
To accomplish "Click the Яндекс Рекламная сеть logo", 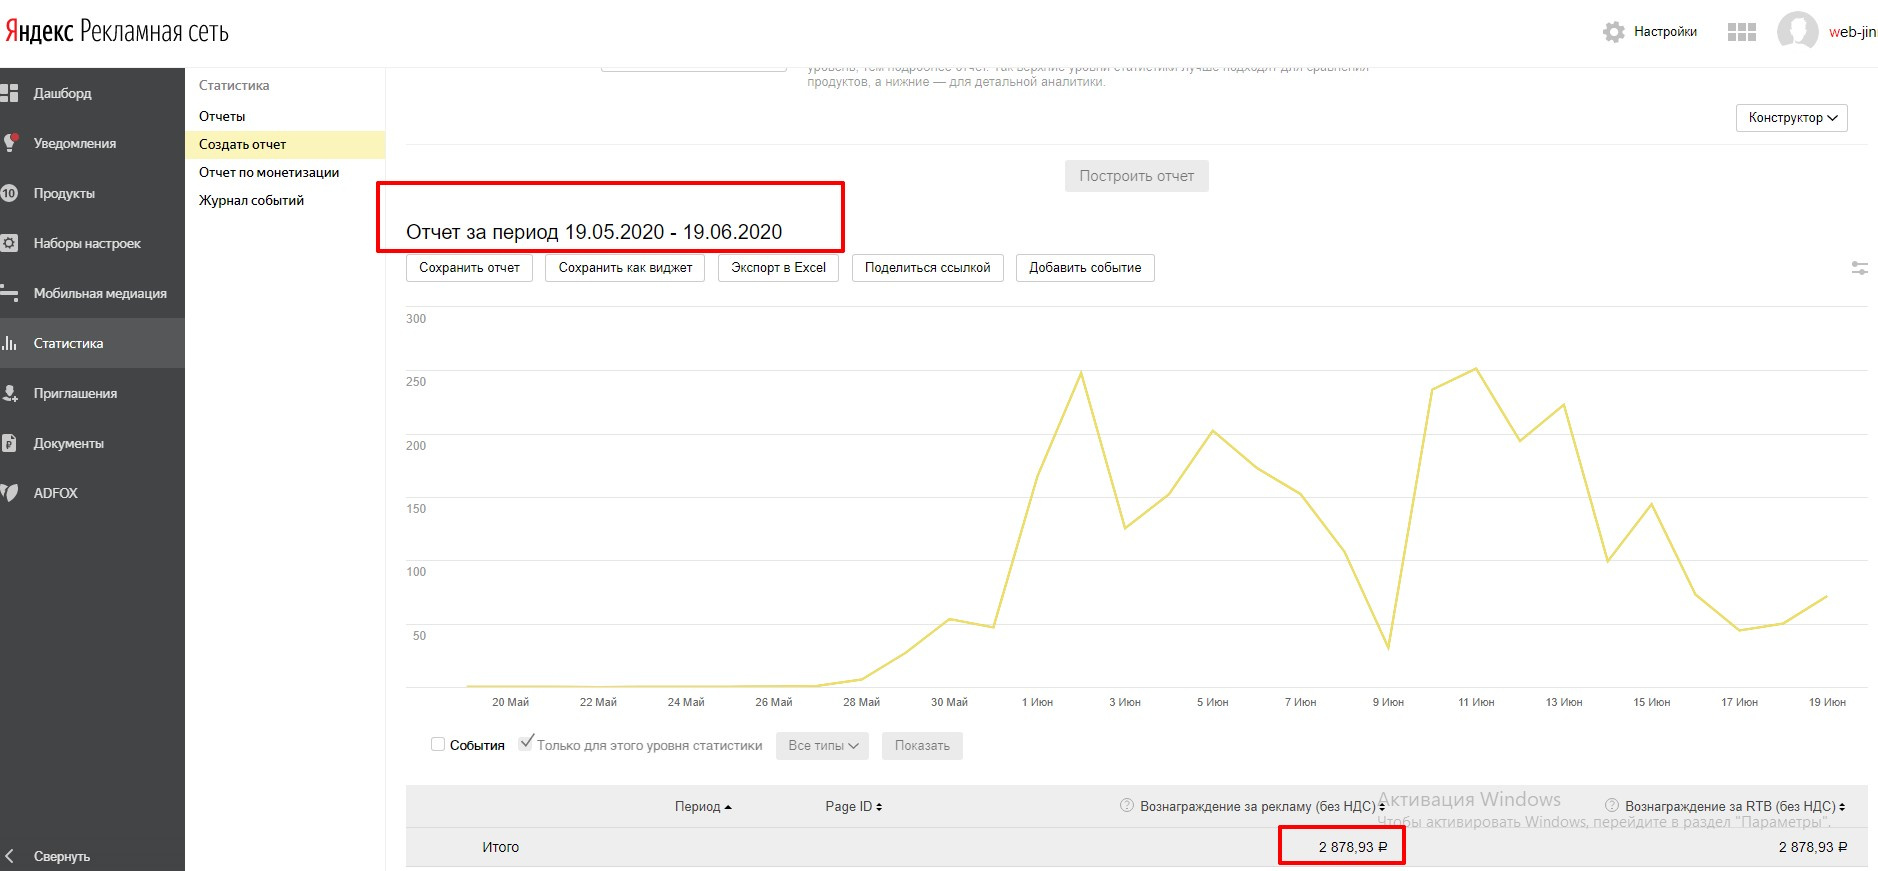I will click(x=117, y=31).
